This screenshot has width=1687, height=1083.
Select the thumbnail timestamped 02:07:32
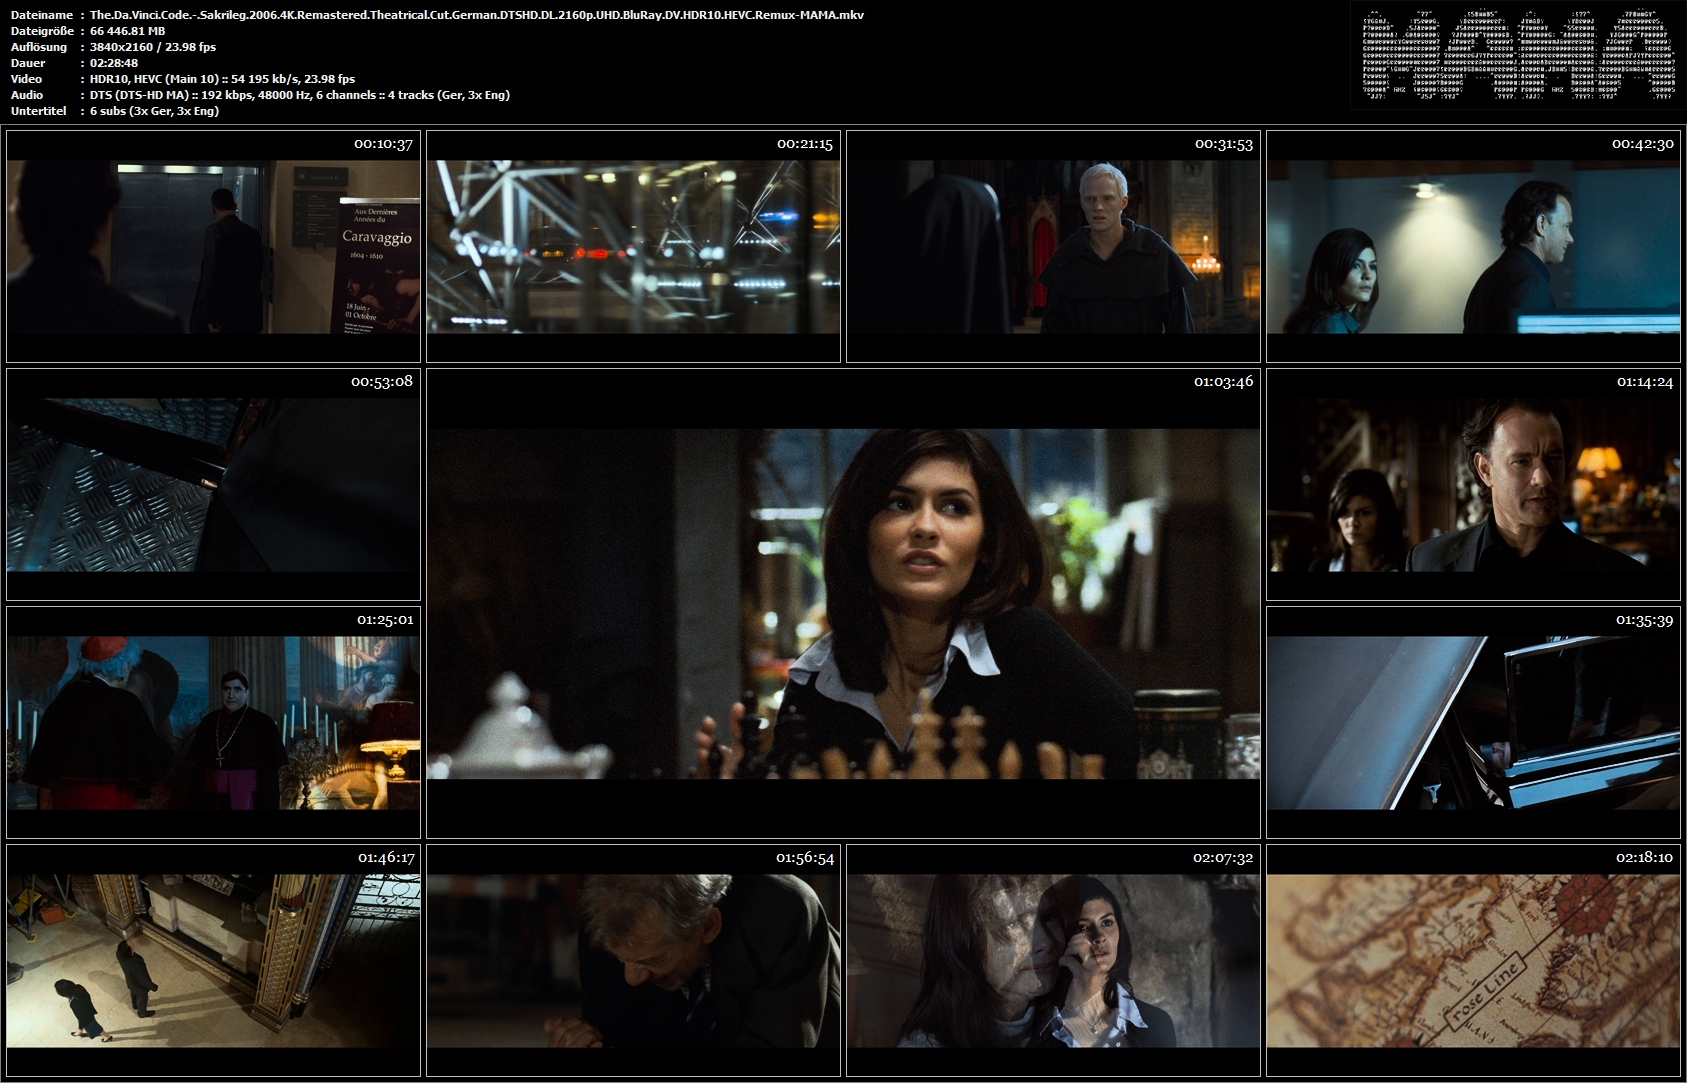(1053, 960)
